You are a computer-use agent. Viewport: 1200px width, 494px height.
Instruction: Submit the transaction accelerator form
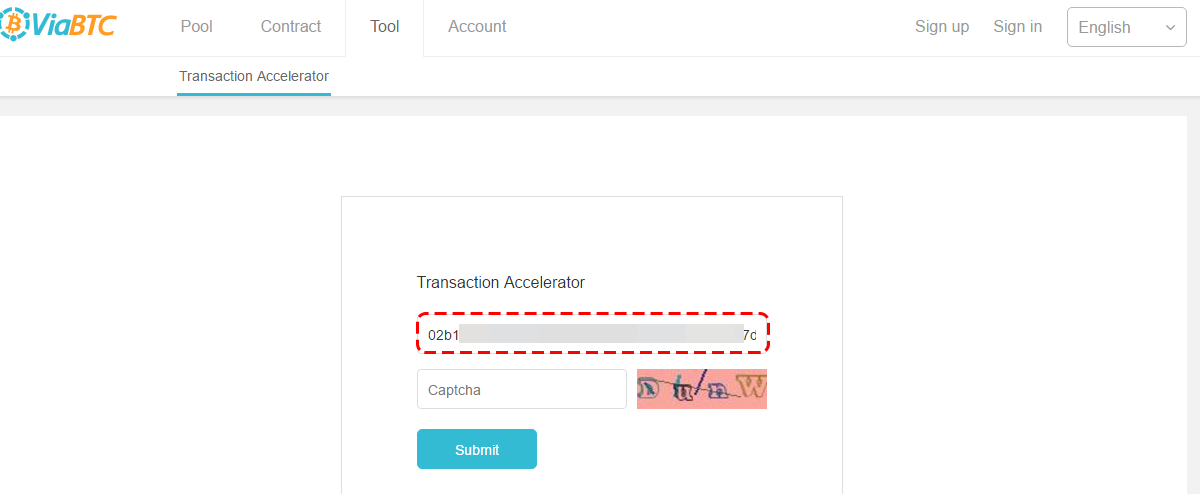point(477,449)
